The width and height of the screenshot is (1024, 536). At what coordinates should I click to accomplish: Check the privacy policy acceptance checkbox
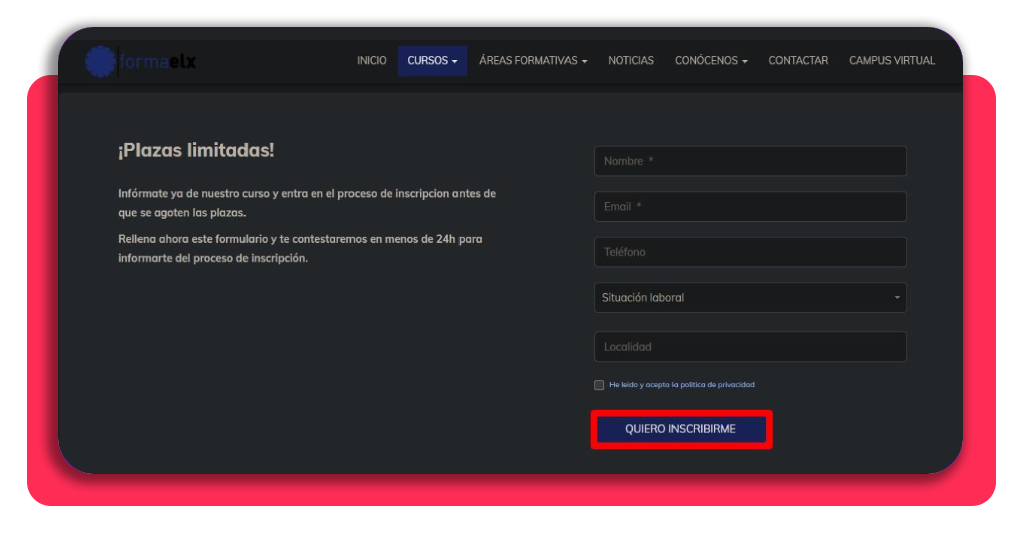[599, 385]
